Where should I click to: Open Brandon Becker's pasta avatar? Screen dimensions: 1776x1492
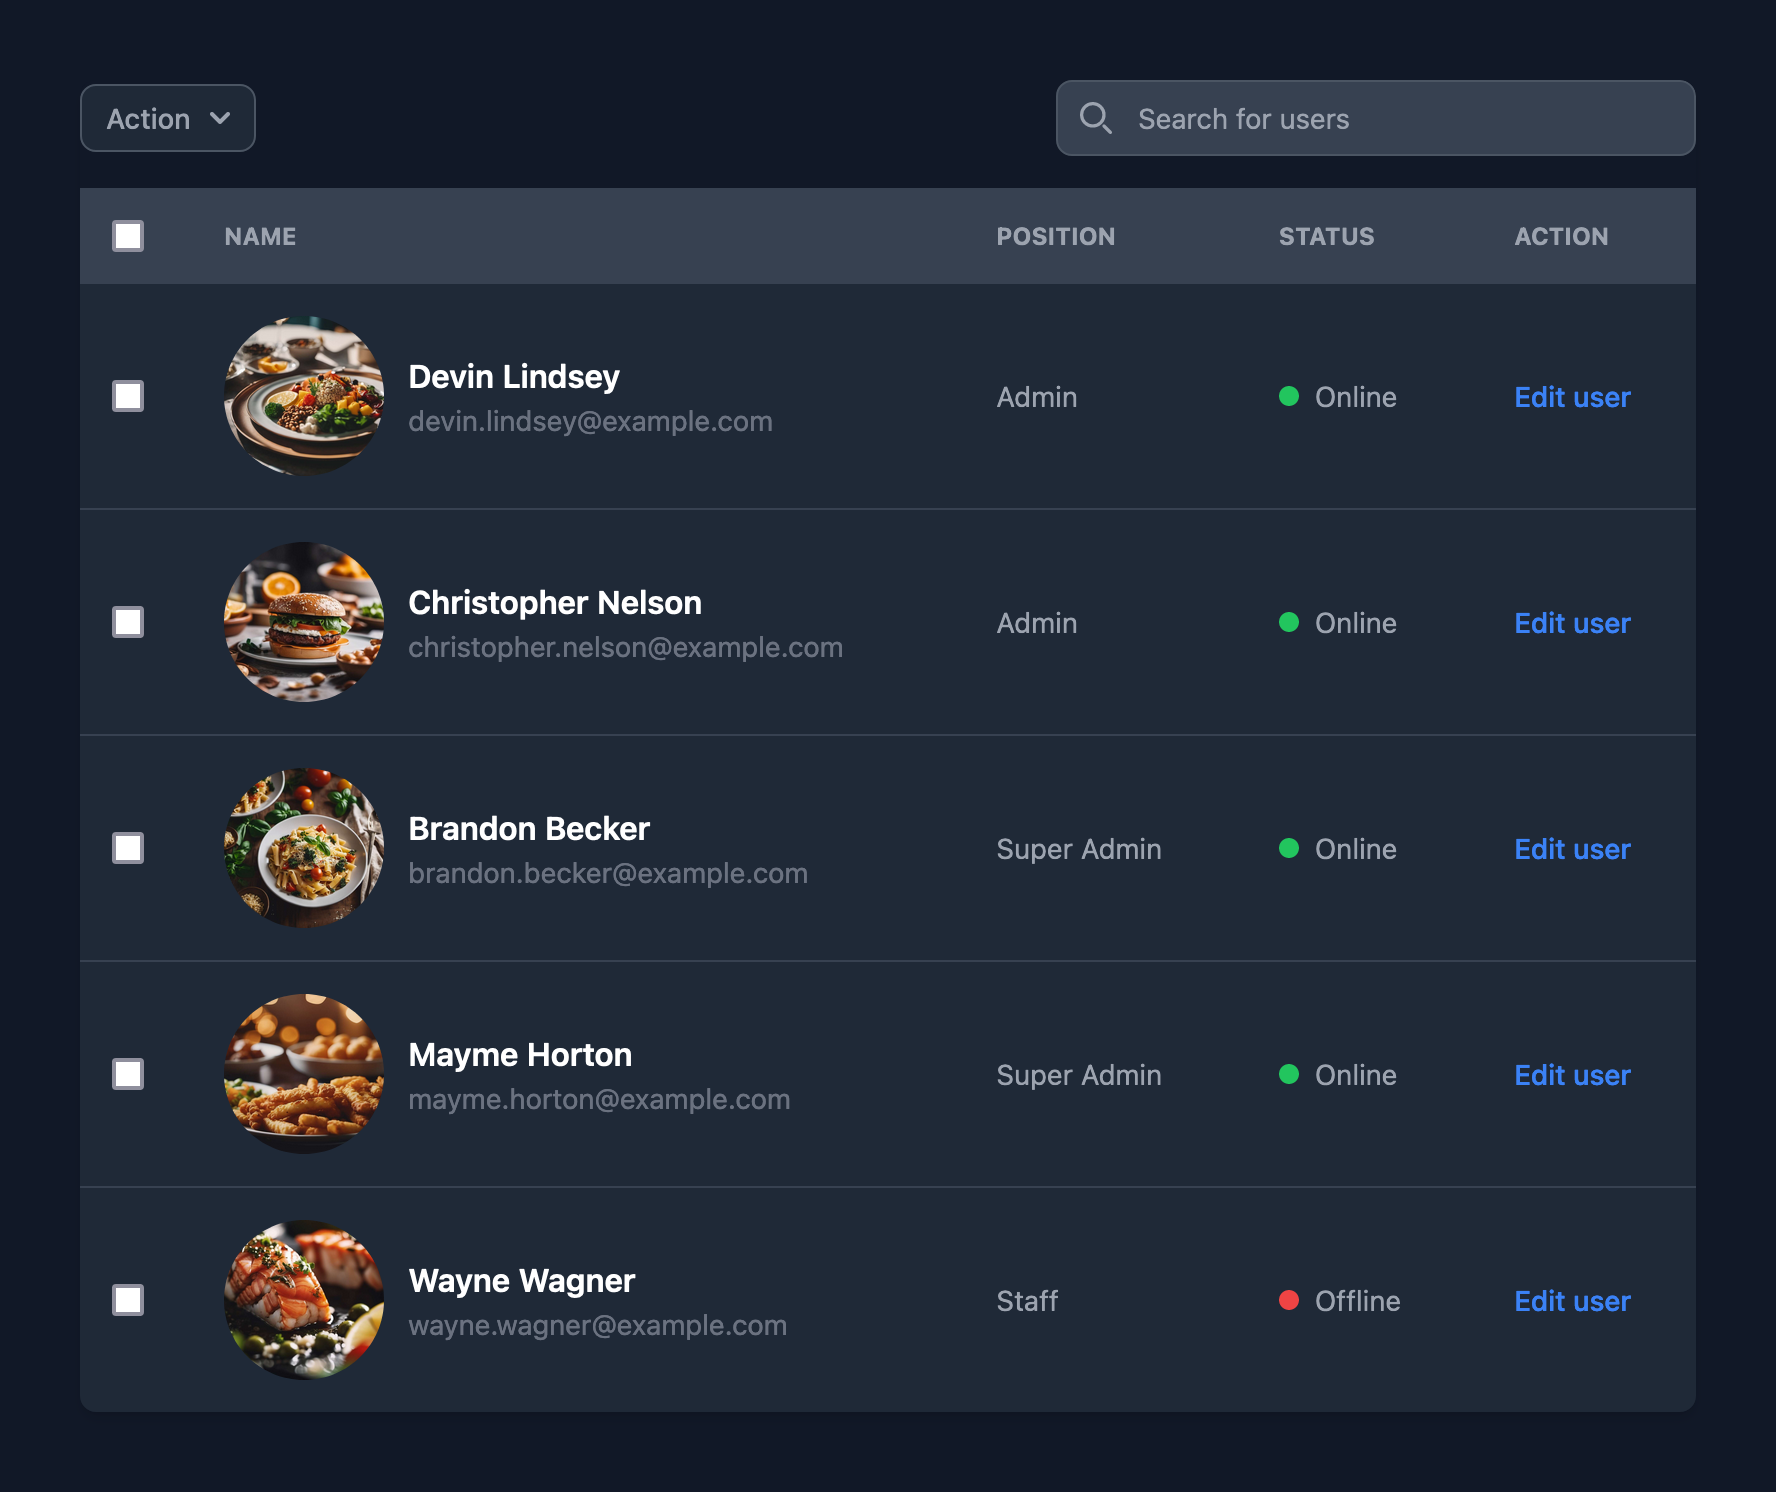tap(304, 848)
